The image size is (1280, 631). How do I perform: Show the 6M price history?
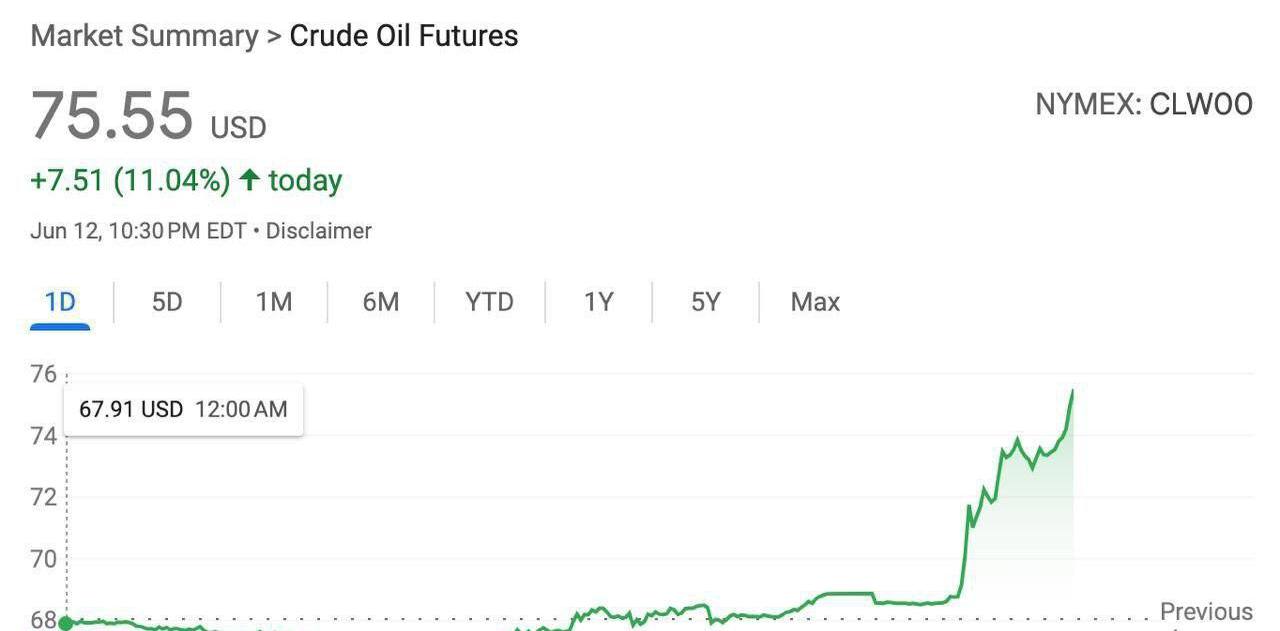tap(381, 302)
